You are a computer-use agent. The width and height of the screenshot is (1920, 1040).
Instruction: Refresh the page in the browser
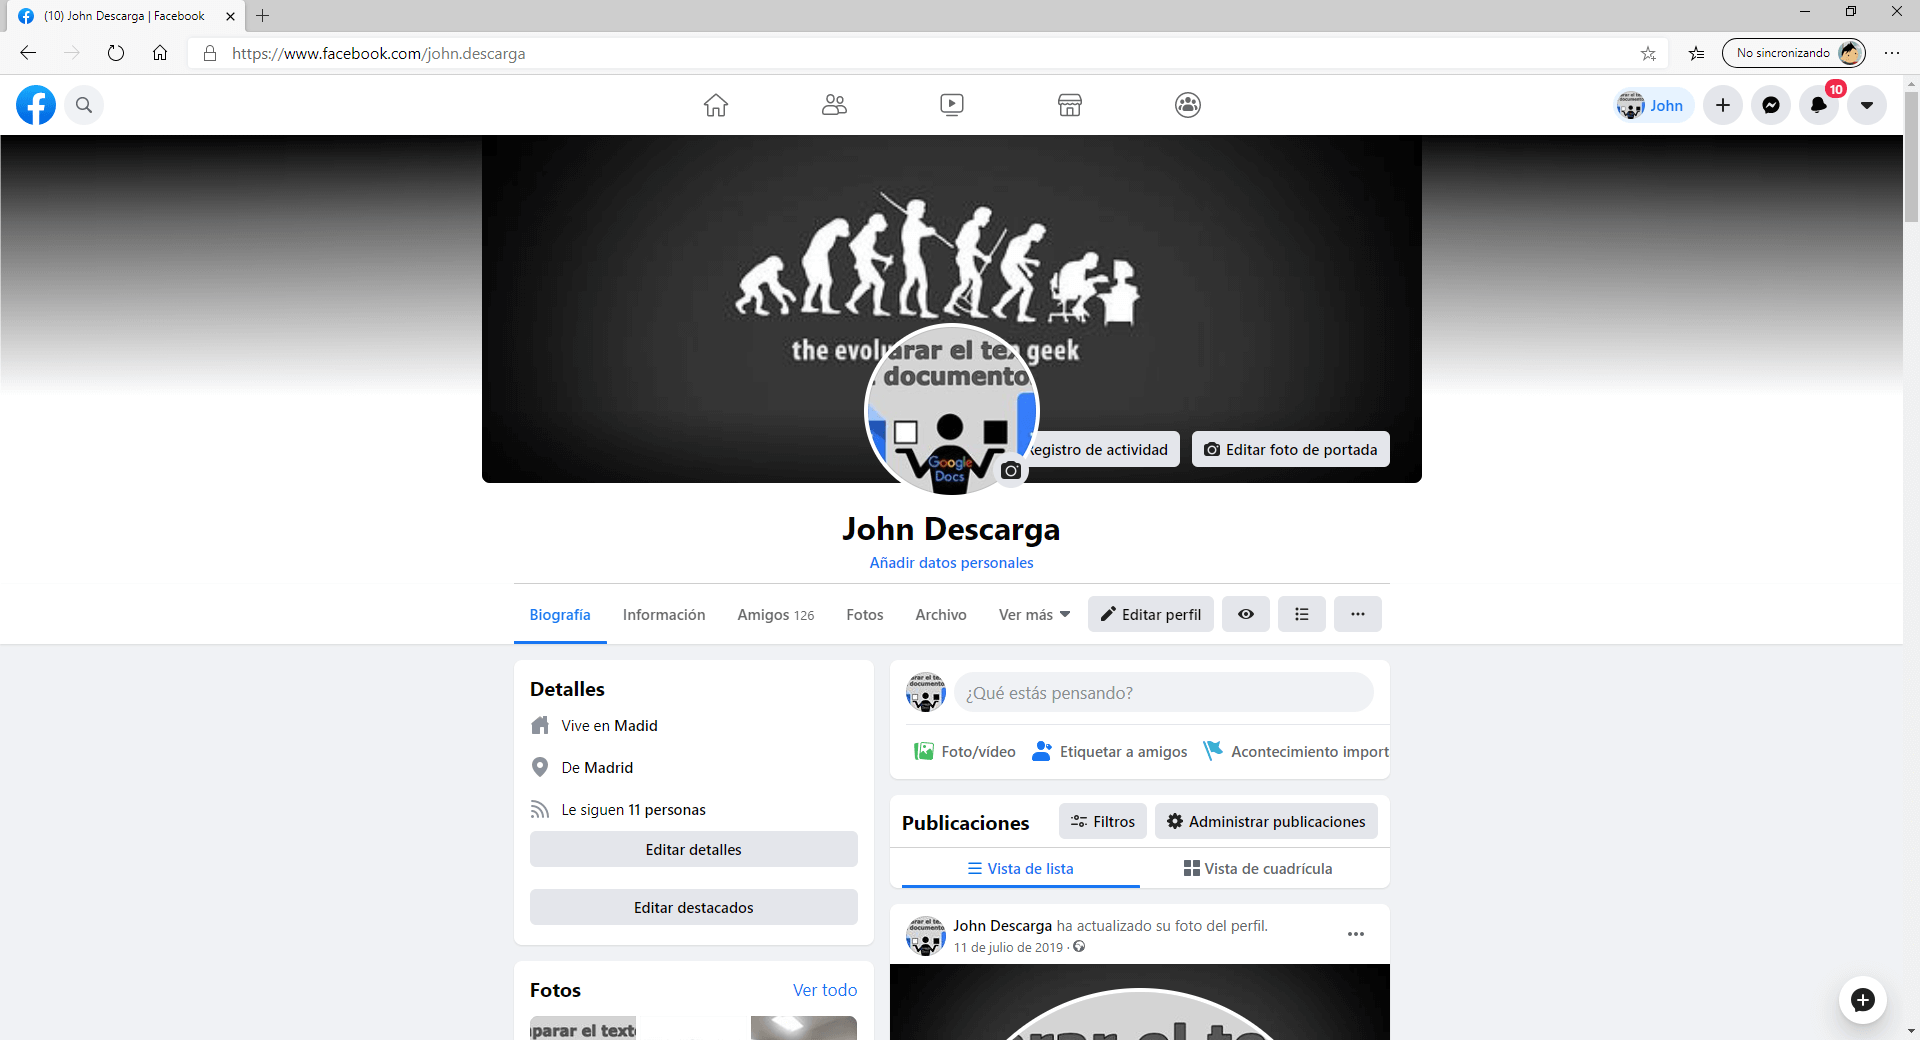(x=116, y=53)
